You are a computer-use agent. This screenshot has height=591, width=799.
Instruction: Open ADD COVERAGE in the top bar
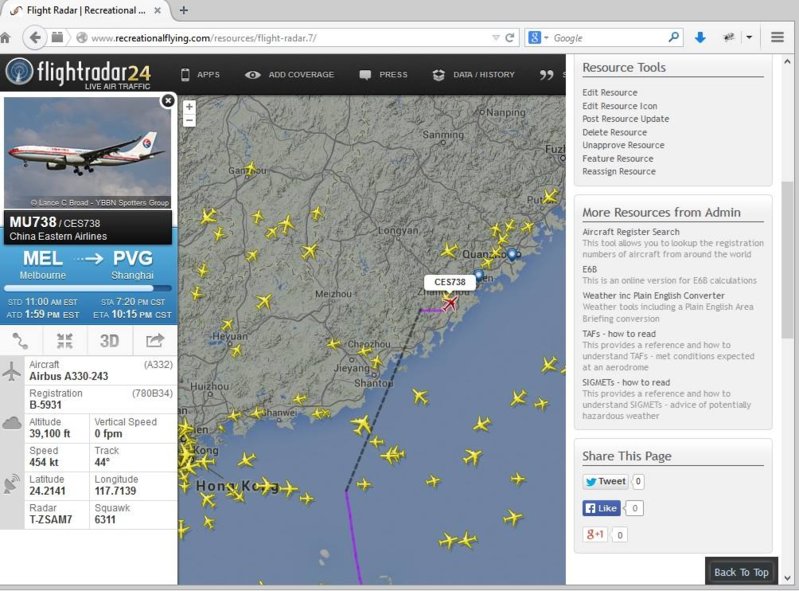(289, 75)
